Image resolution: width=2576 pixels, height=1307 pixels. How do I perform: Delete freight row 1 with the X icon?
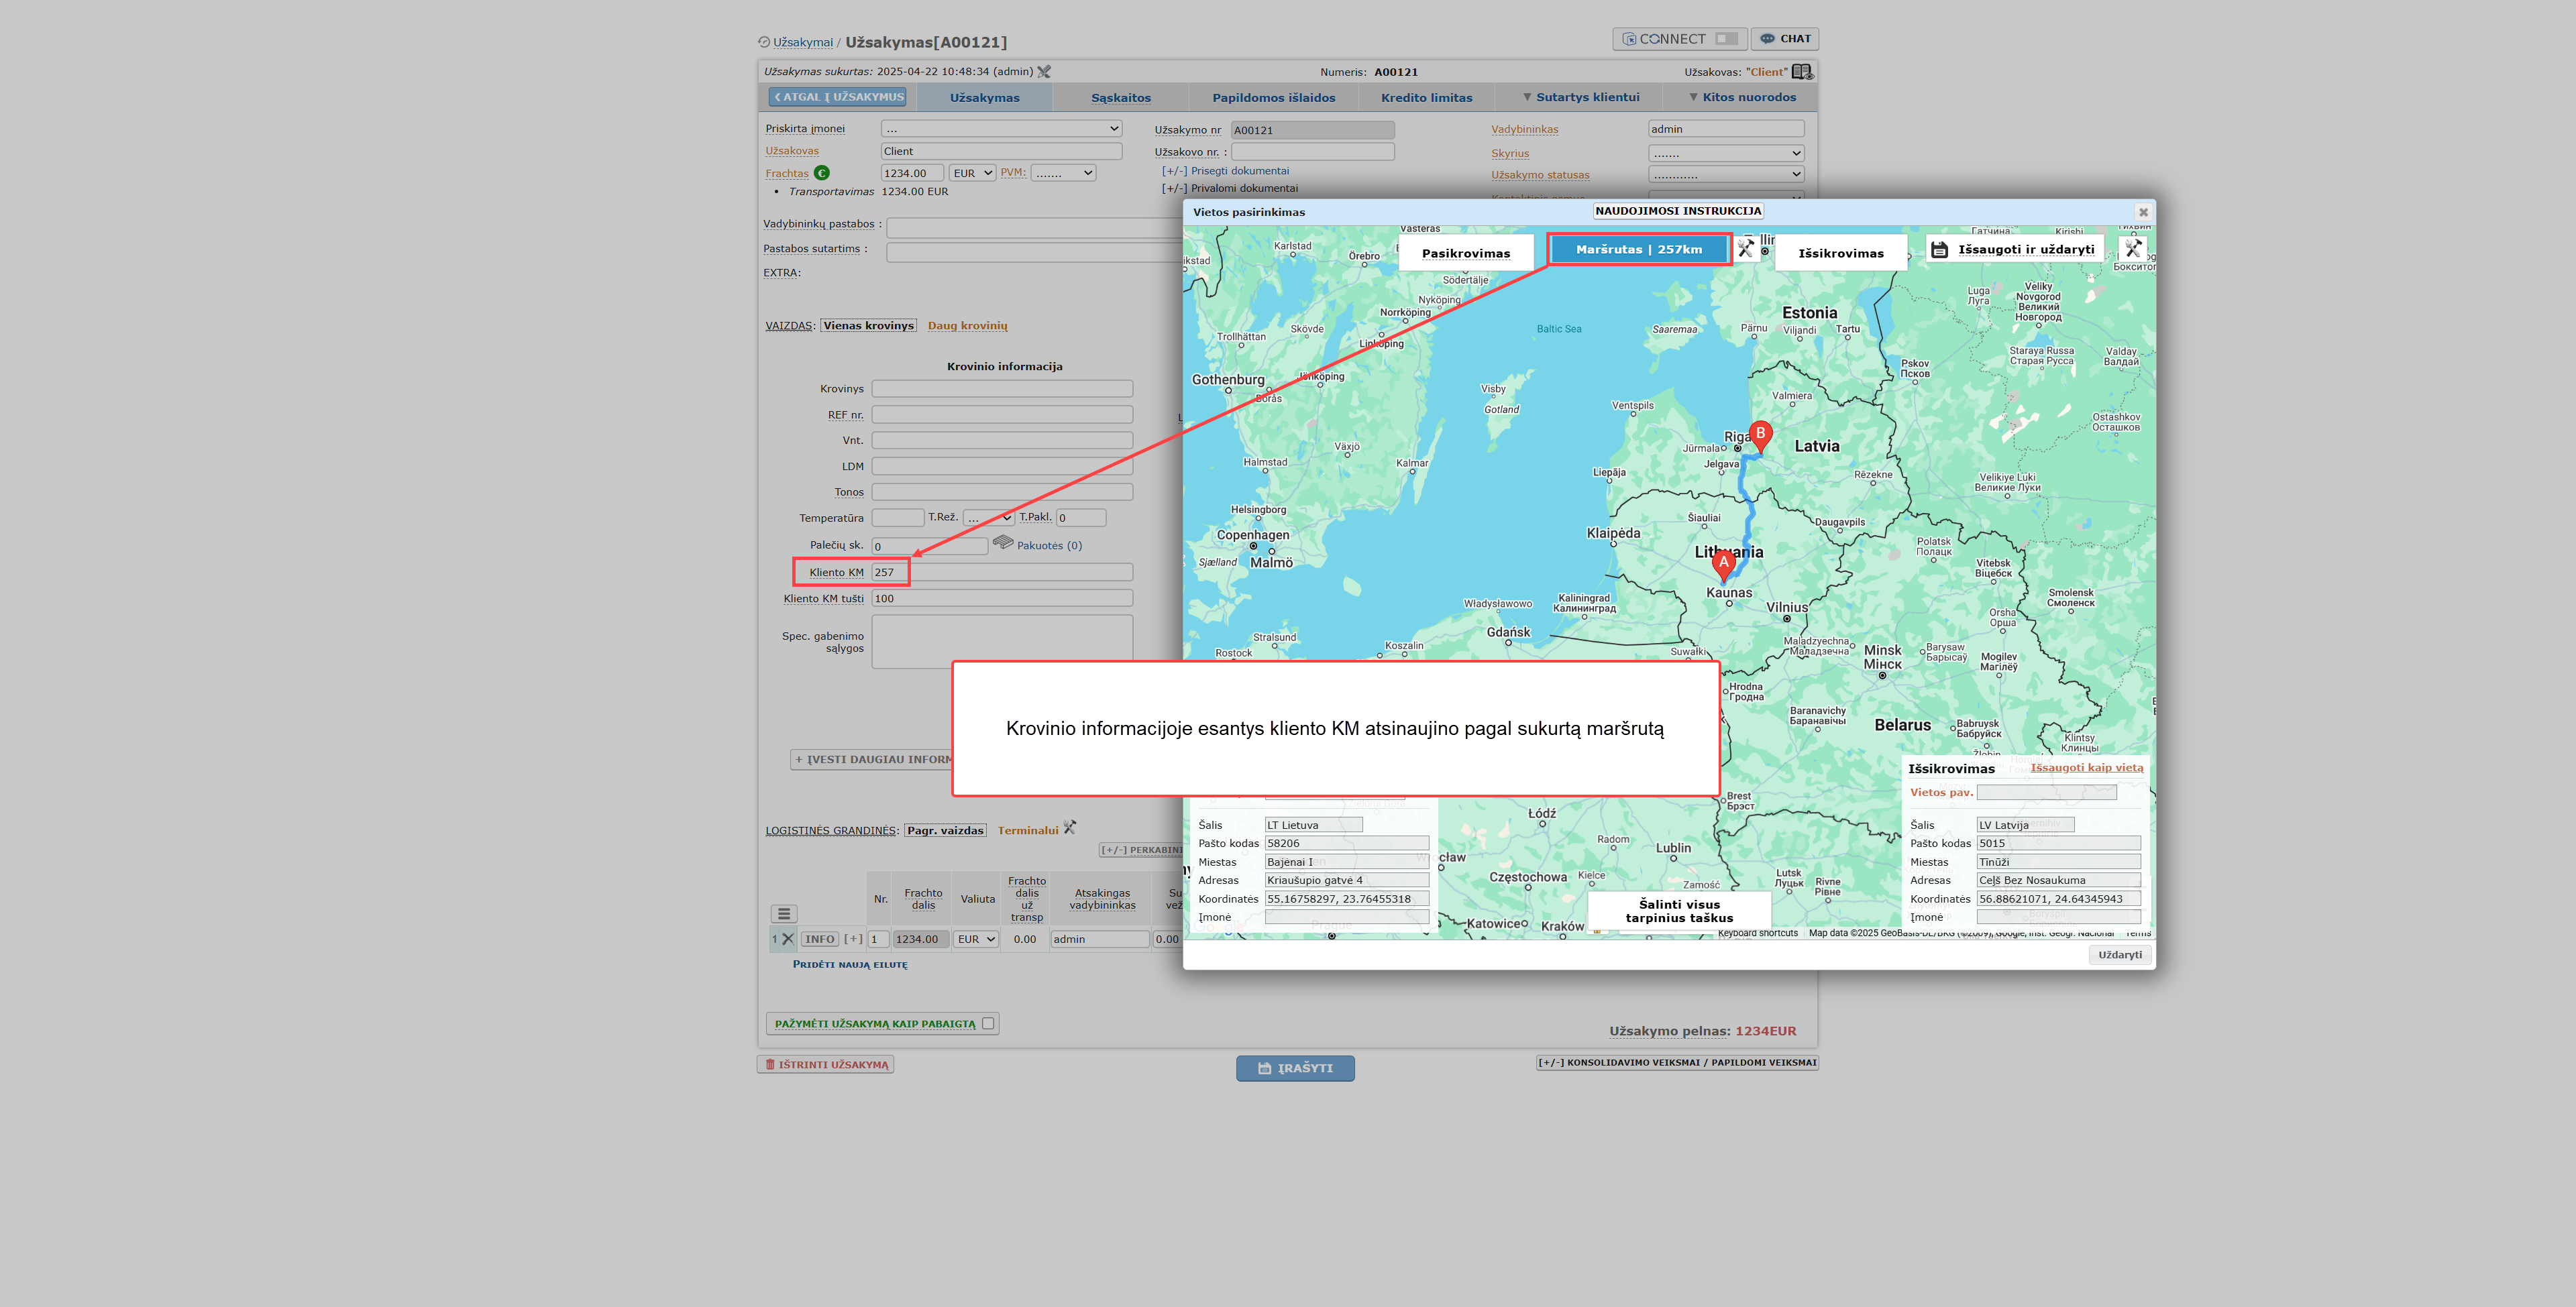pos(788,939)
